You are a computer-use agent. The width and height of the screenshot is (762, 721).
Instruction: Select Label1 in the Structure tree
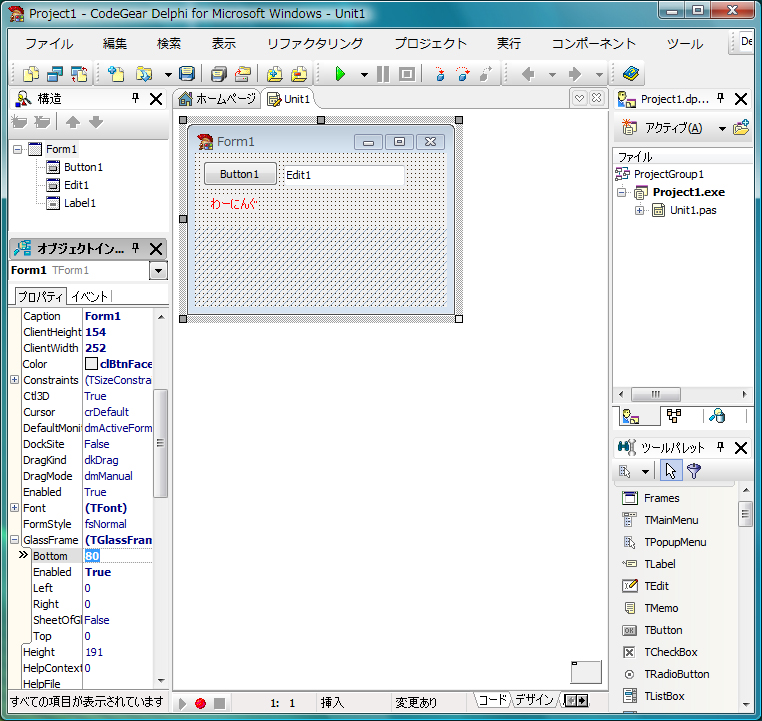(80, 203)
